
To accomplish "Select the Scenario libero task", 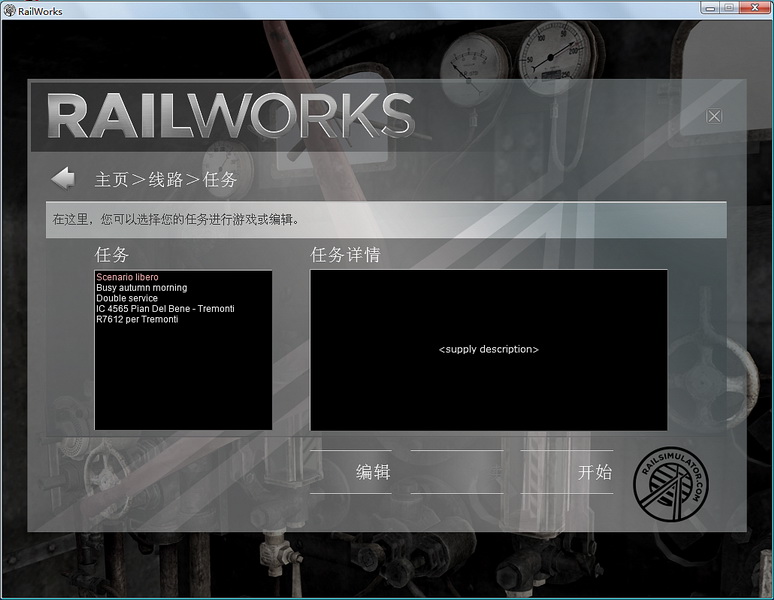I will (x=127, y=277).
